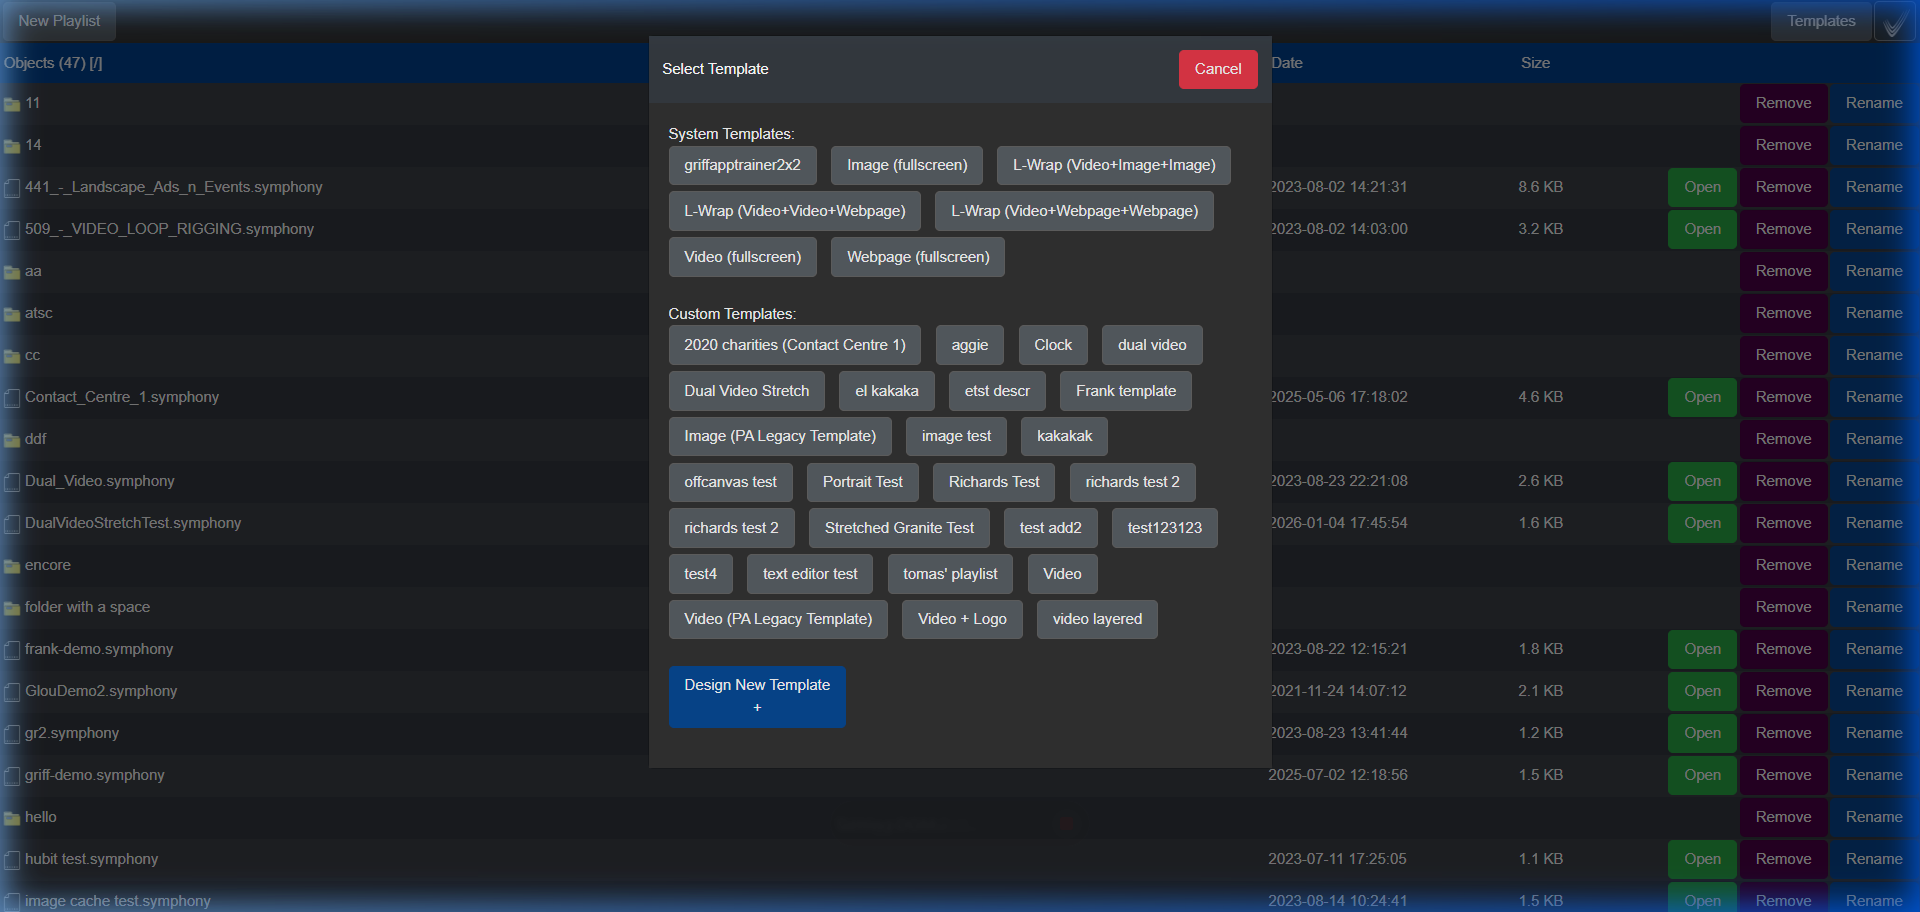Viewport: 1920px width, 912px height.
Task: Click folder icon for 'atsc'
Action: [x=12, y=314]
